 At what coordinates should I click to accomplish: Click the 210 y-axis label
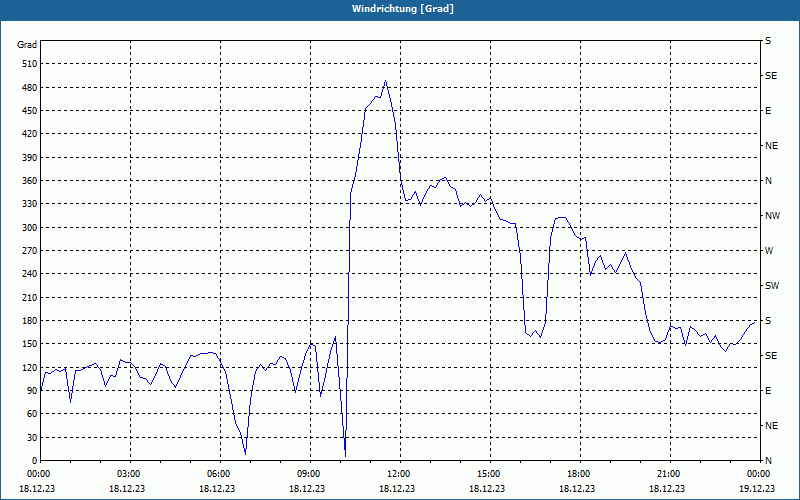pos(30,297)
